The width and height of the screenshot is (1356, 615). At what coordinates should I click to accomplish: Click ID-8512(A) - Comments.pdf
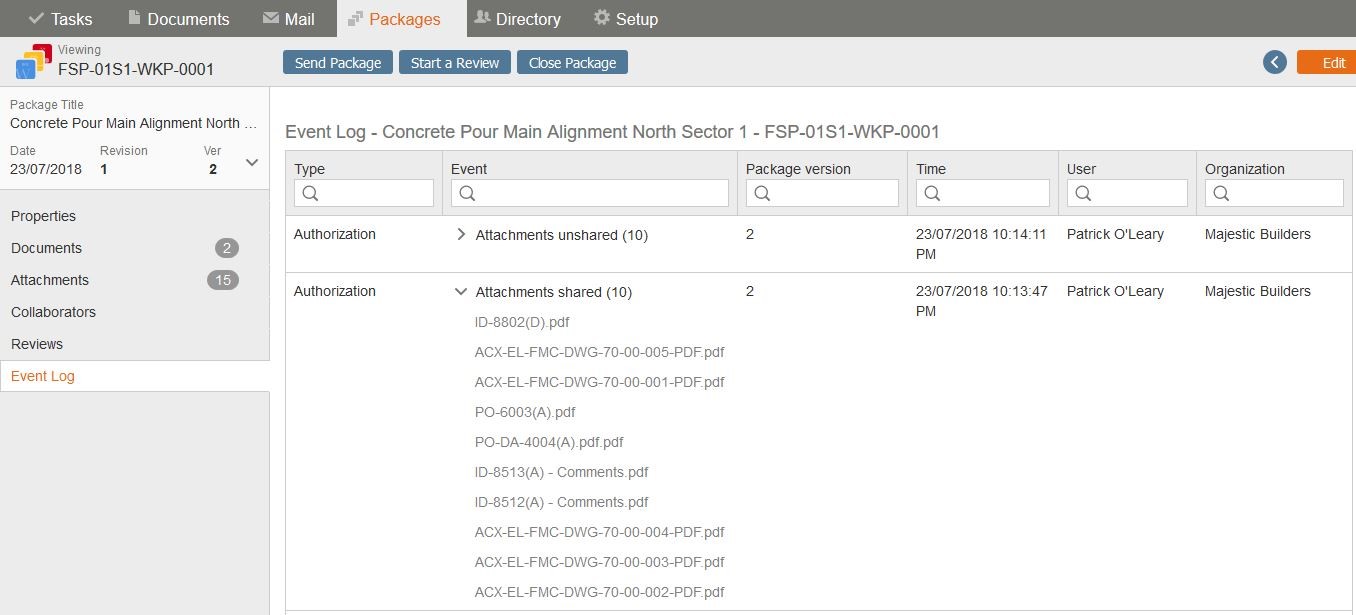(561, 502)
